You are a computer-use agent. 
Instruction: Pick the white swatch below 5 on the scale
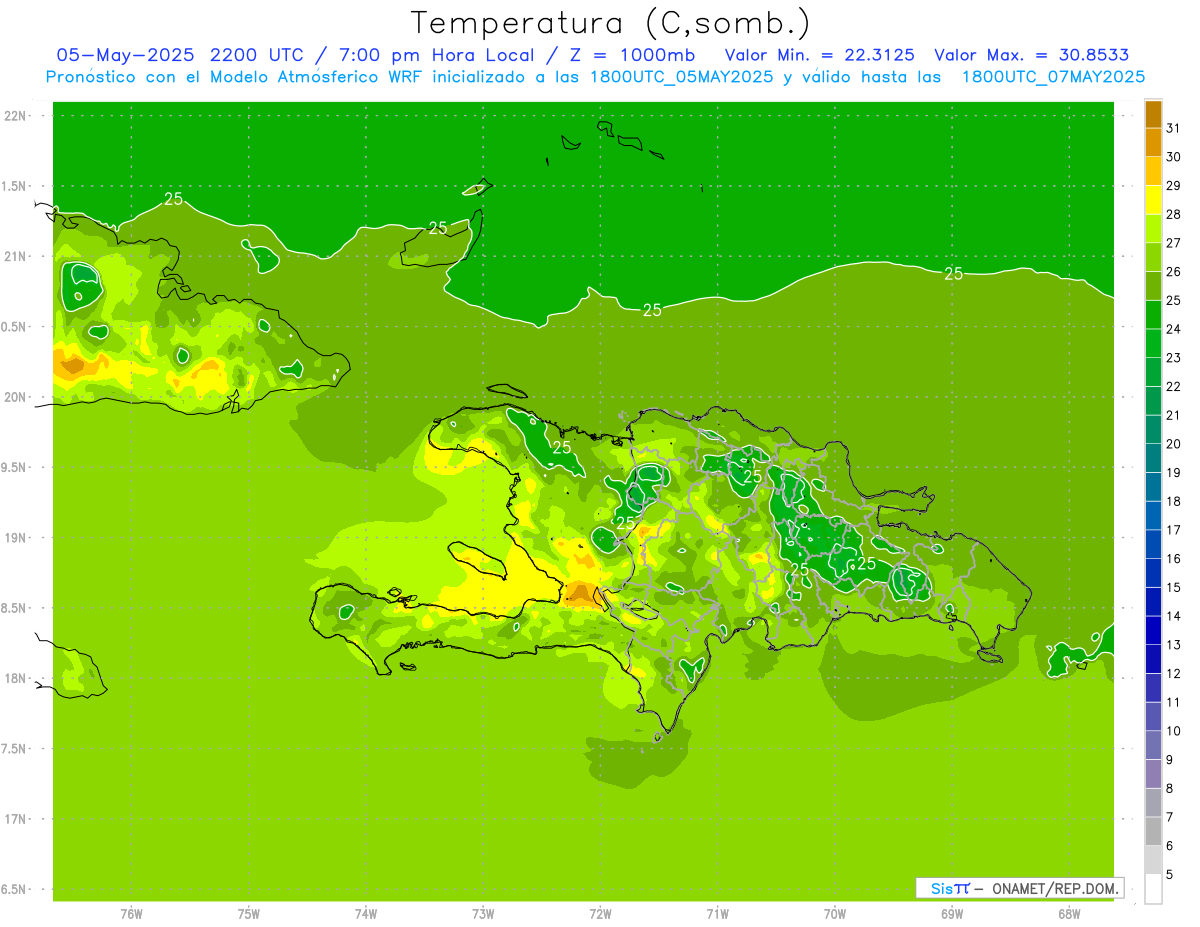[1153, 888]
